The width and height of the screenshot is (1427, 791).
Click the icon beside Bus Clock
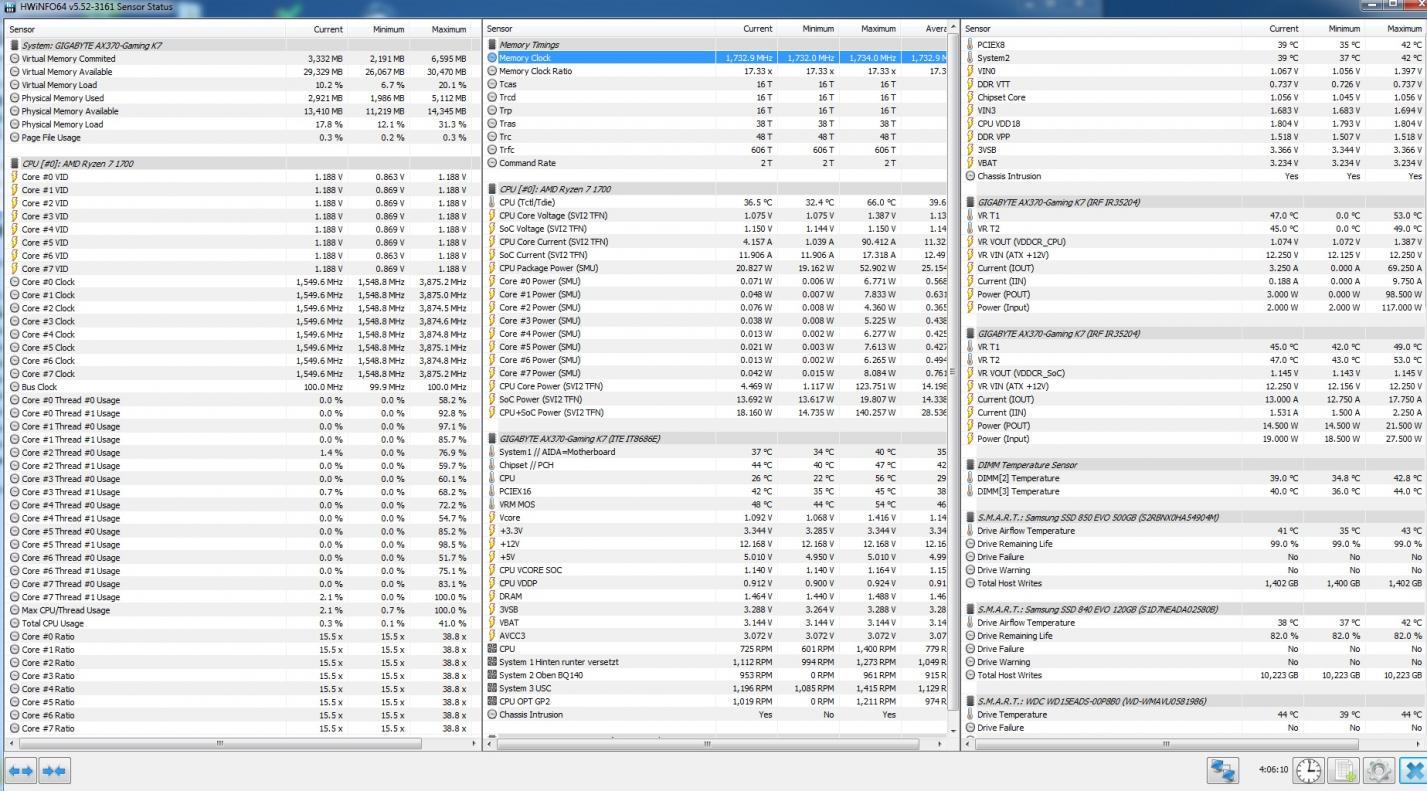point(14,387)
